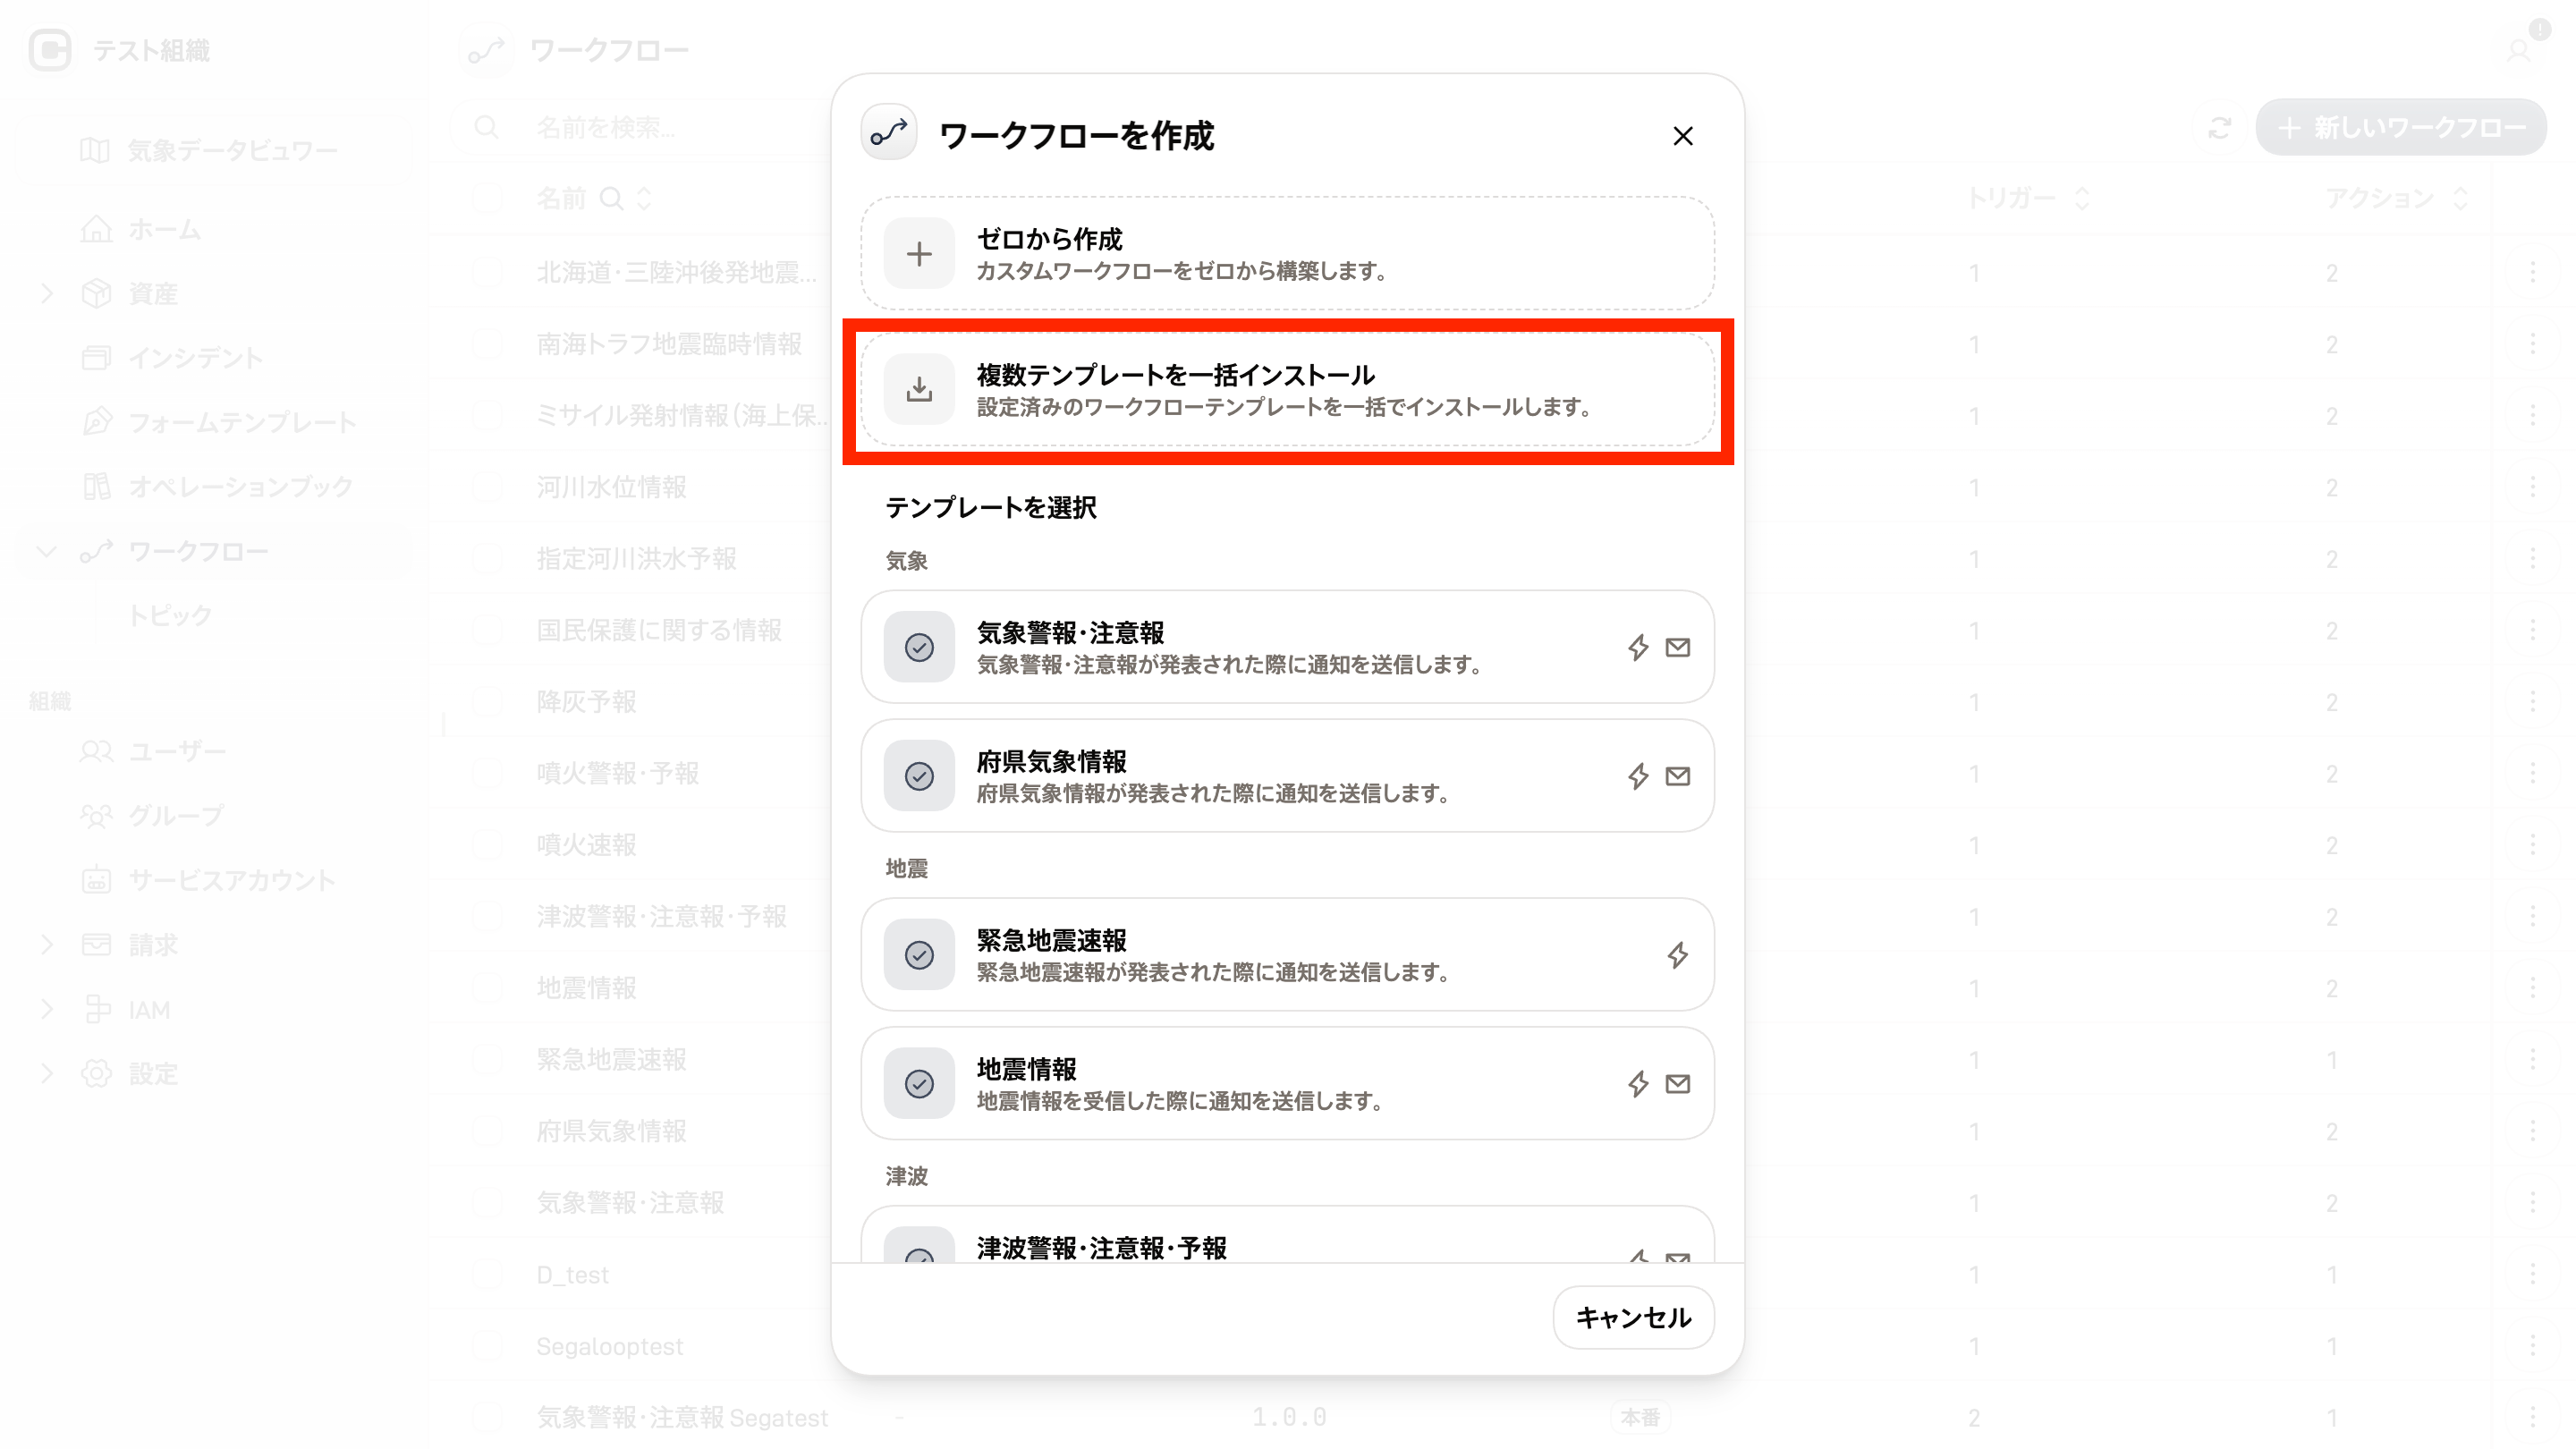The image size is (2576, 1449).
Task: Open the 噴火警報·予報 workflow row
Action: (x=617, y=773)
